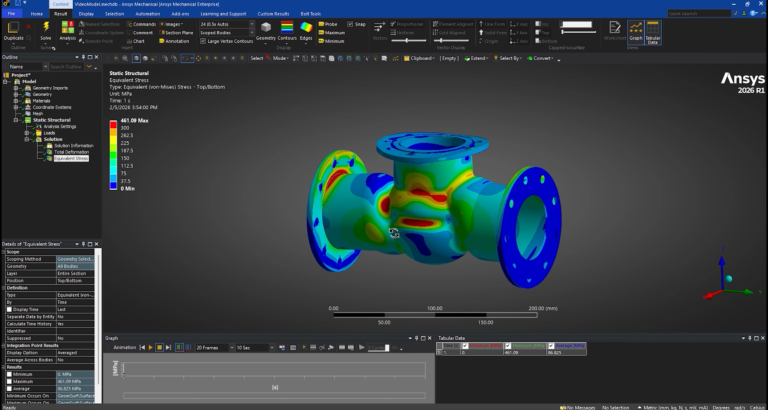This screenshot has height=410, width=768.
Task: Open the File menu
Action: [11, 14]
